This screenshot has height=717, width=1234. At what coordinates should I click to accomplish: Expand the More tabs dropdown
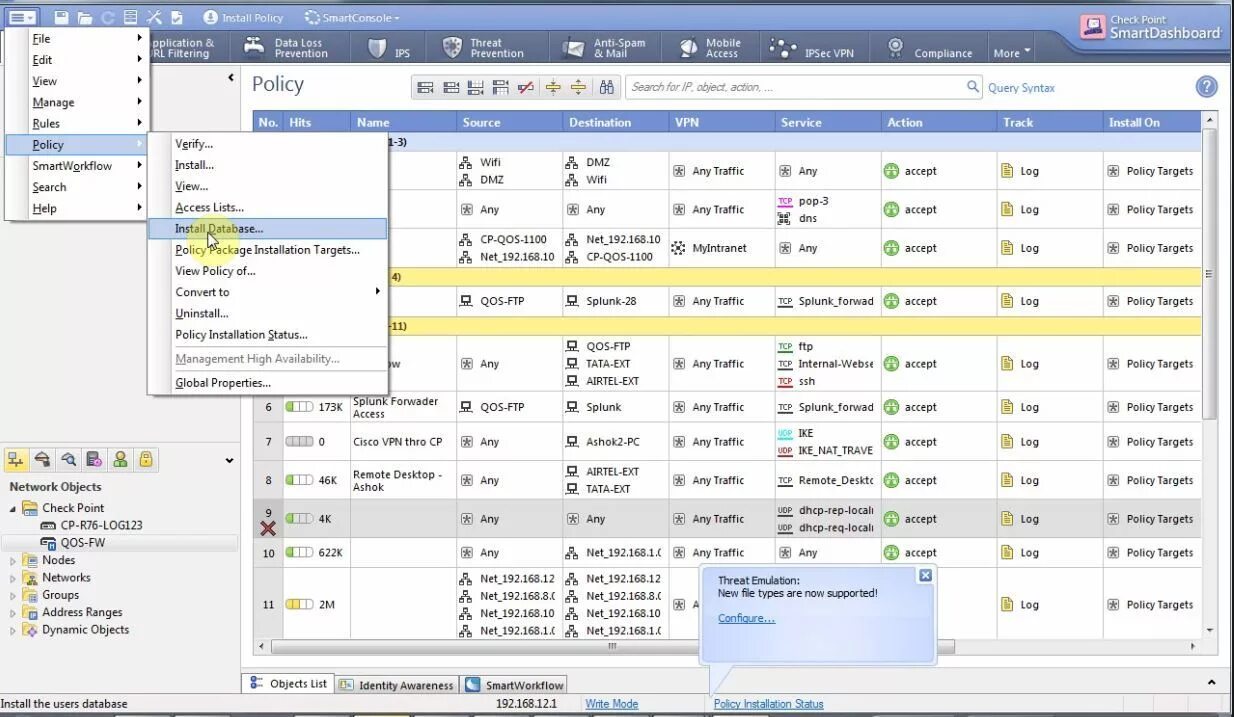point(1012,53)
